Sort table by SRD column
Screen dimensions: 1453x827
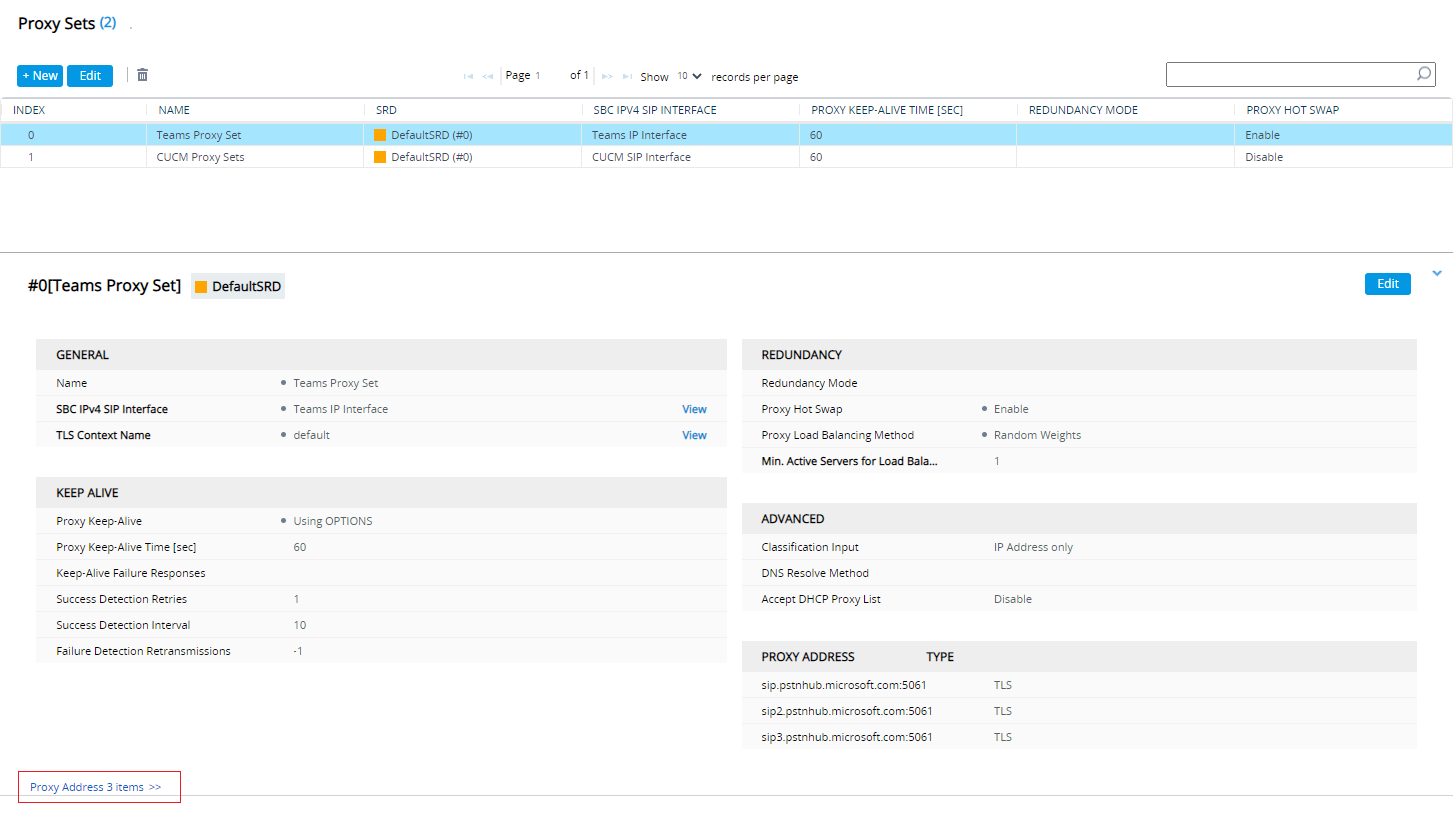tap(386, 110)
